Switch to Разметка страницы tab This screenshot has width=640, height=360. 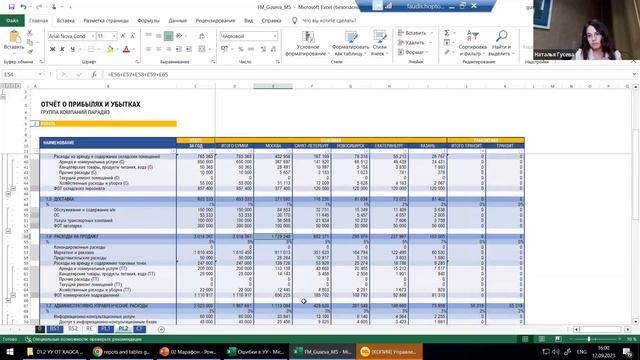pos(106,20)
